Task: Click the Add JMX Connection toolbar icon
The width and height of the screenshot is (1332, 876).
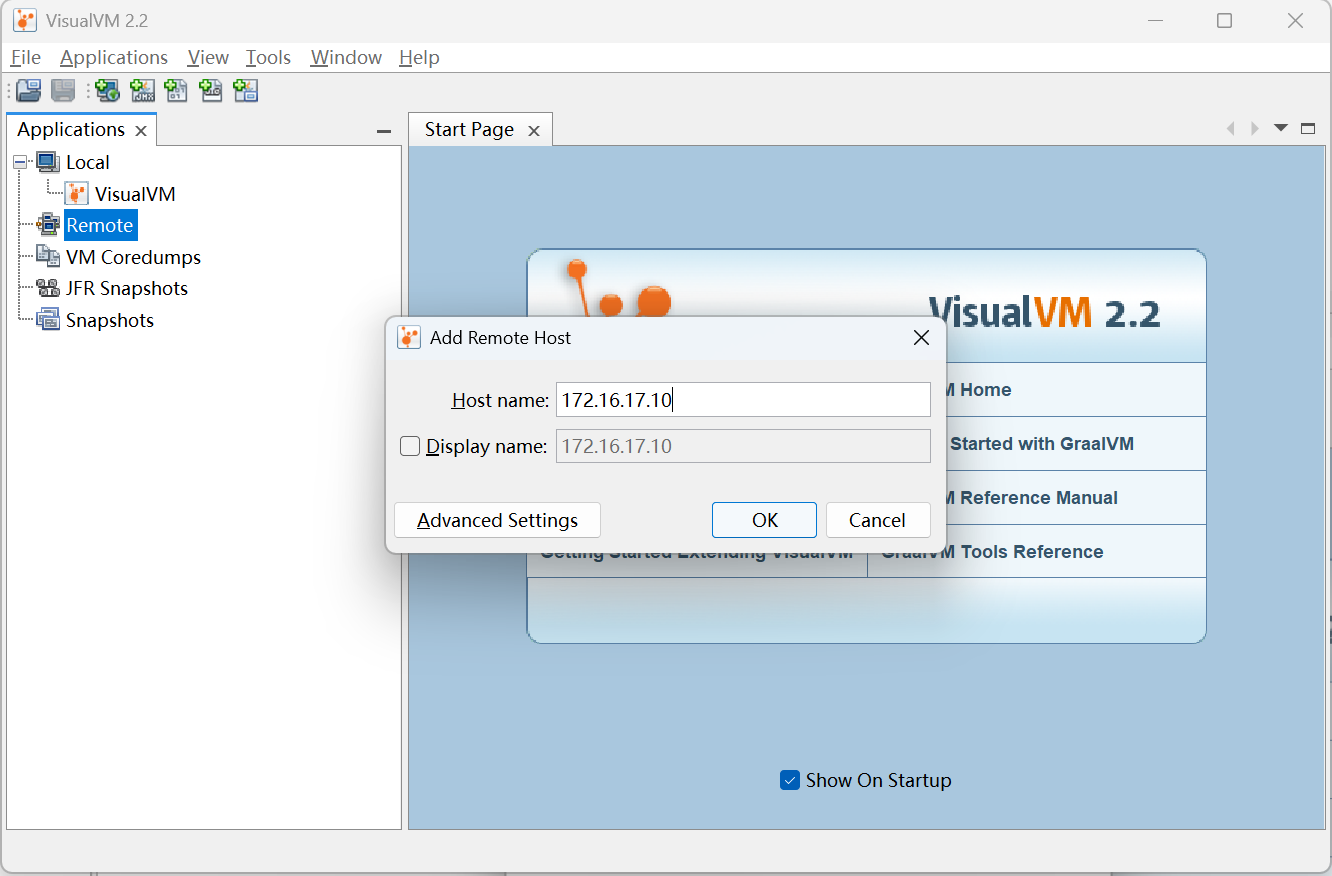Action: [142, 91]
